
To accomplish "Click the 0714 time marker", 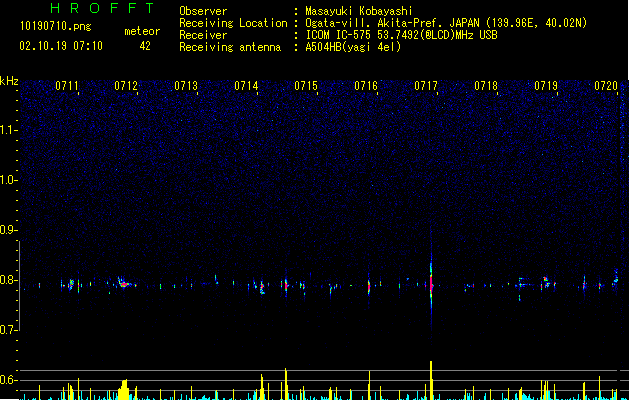I will [246, 86].
